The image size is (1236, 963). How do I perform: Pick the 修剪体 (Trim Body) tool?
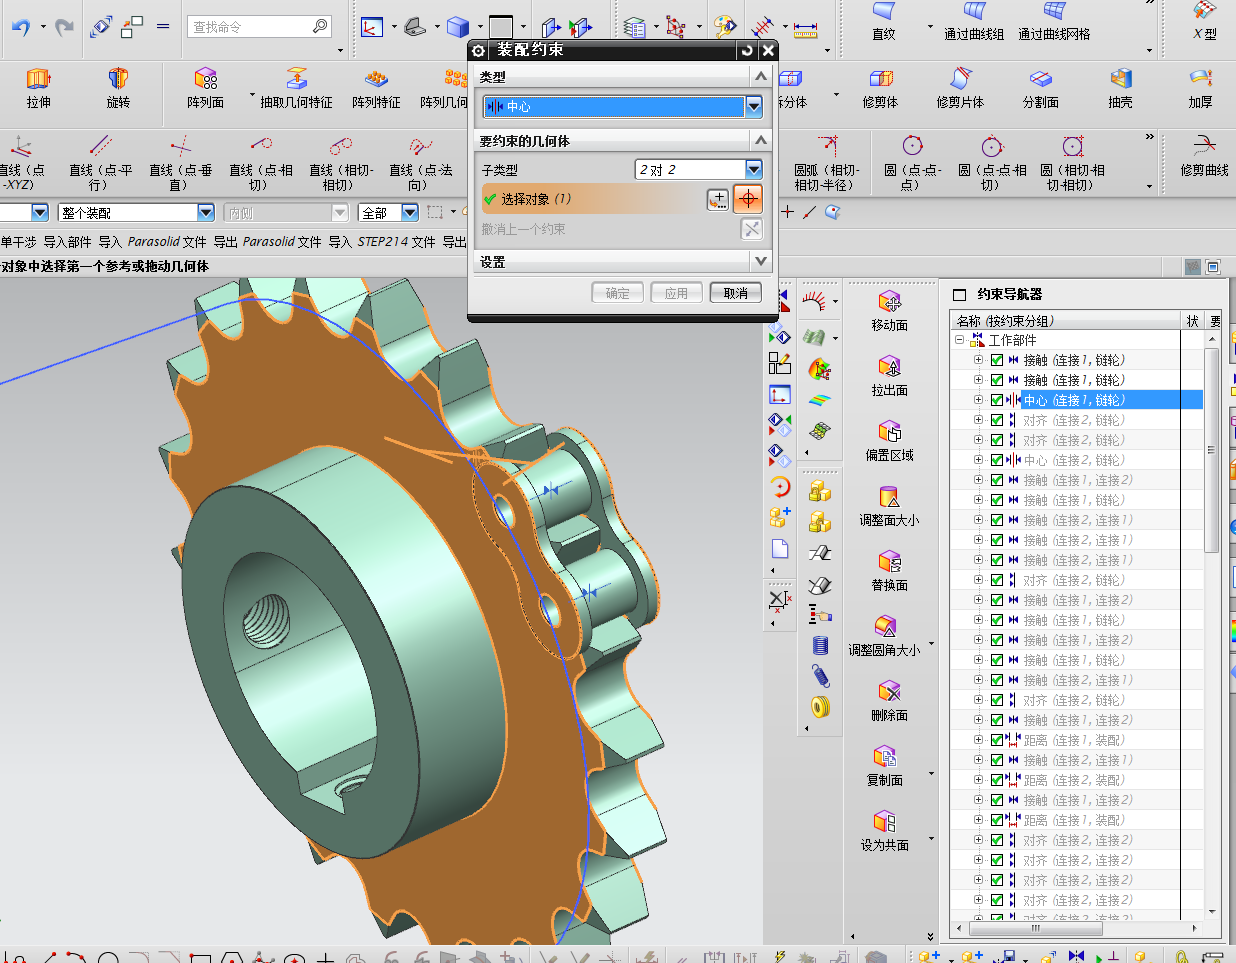880,87
